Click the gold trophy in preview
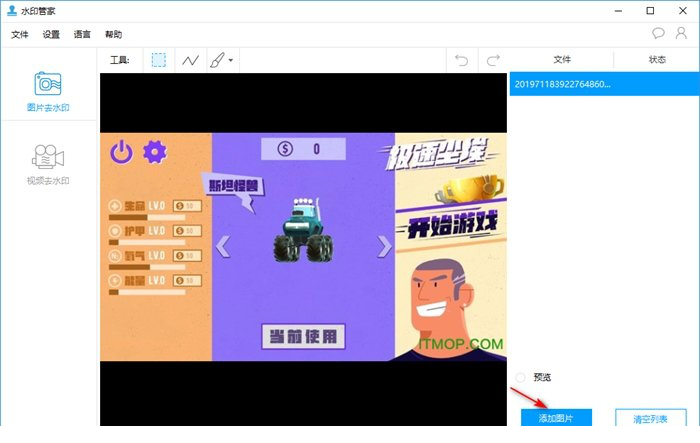The height and width of the screenshot is (443, 700). [471, 188]
